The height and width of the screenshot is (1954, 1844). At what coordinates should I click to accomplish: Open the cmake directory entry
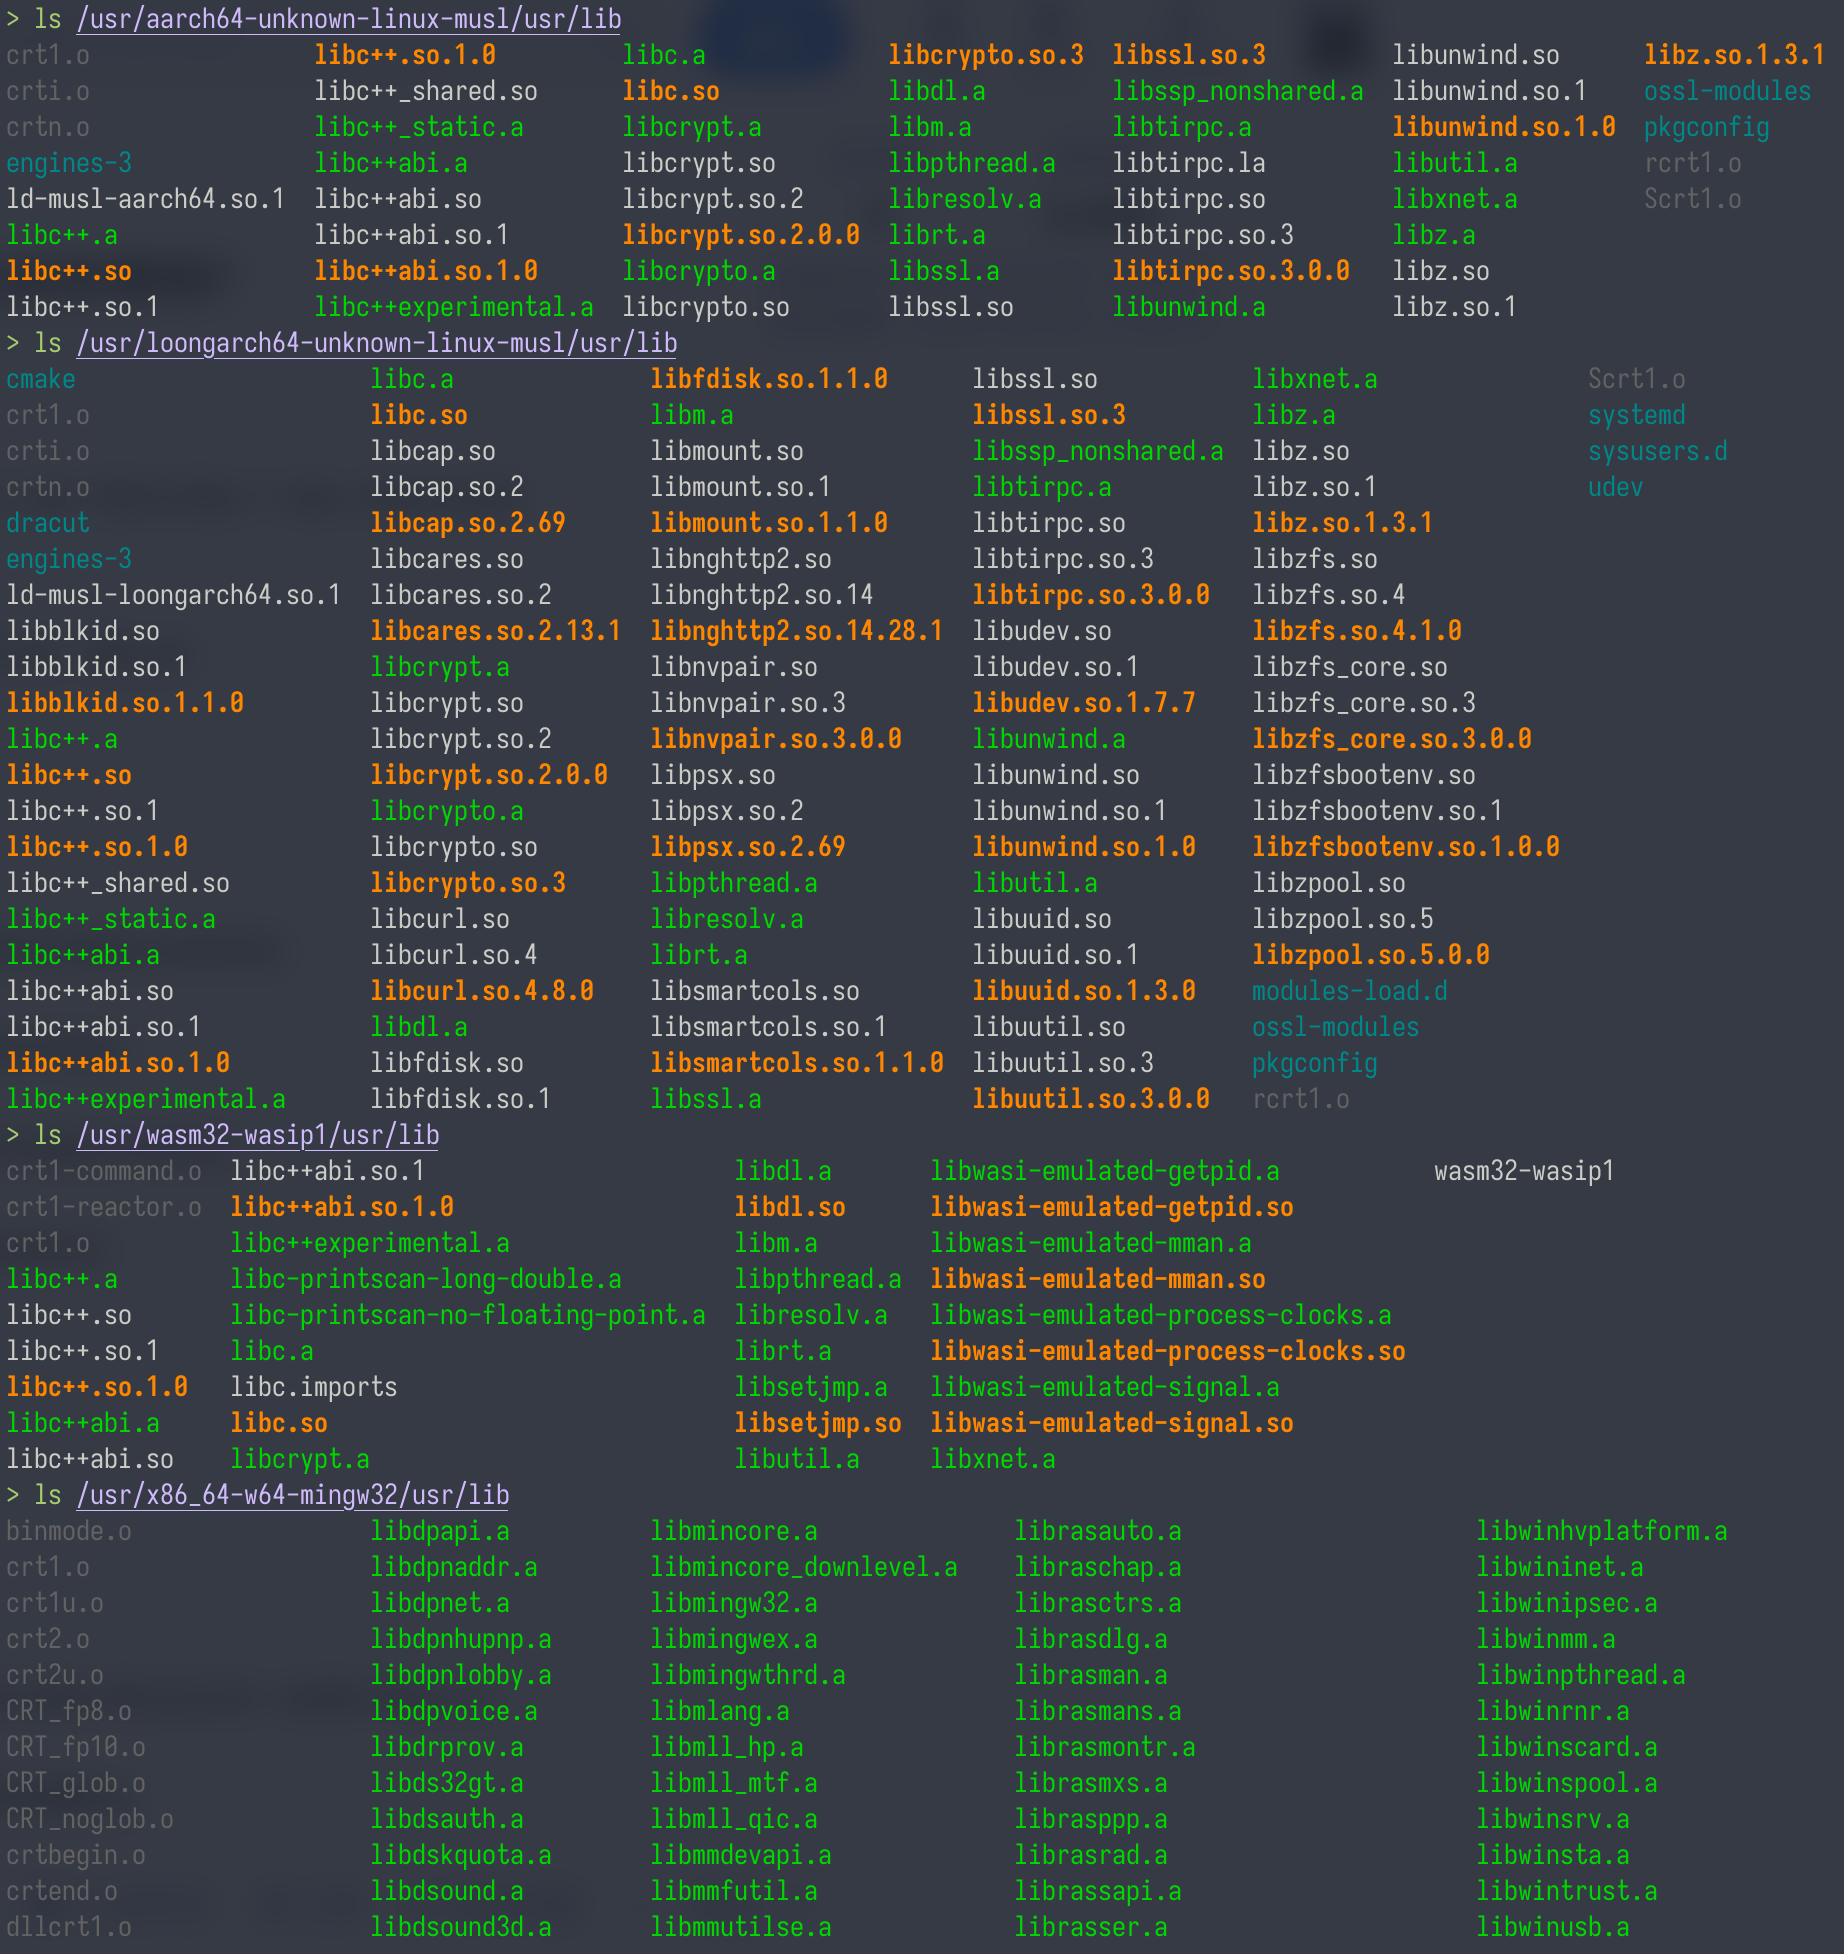(39, 379)
